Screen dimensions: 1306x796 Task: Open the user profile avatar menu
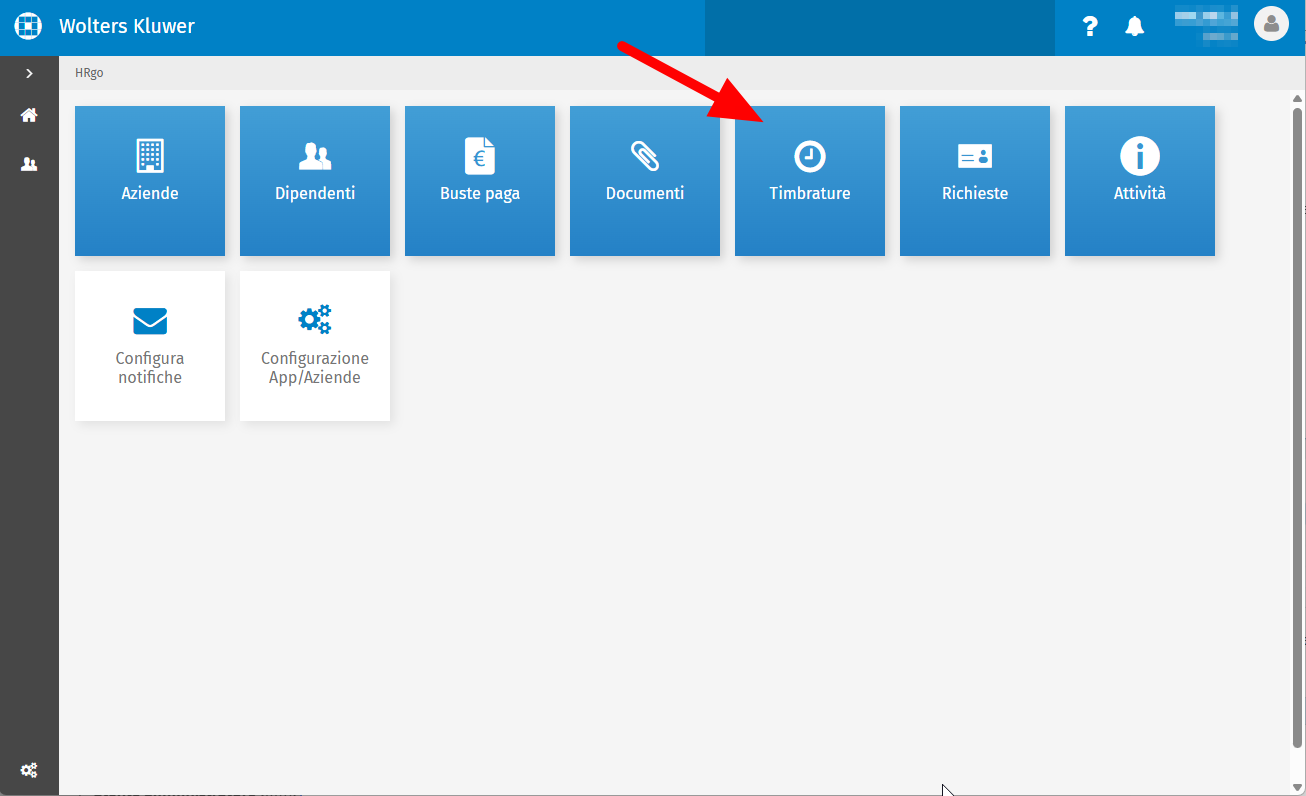click(1271, 24)
